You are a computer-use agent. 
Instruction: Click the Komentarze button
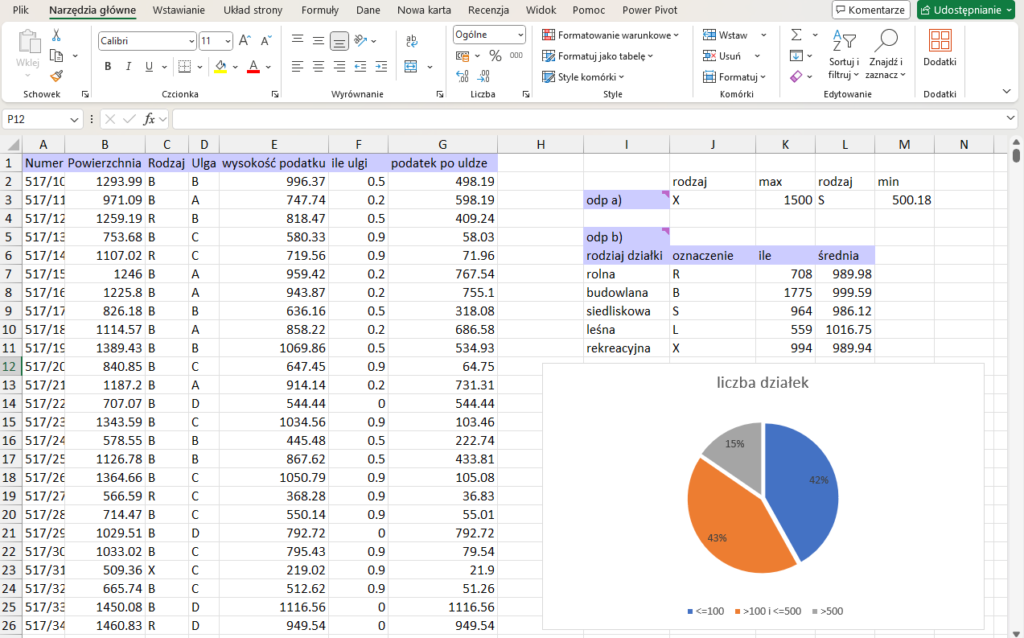coord(870,10)
